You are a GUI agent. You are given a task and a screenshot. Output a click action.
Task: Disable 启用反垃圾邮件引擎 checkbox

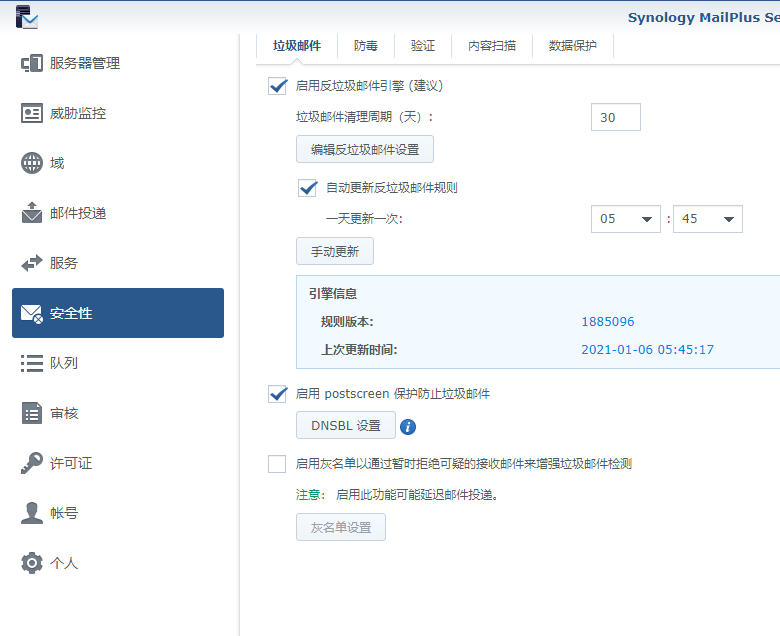pyautogui.click(x=278, y=86)
